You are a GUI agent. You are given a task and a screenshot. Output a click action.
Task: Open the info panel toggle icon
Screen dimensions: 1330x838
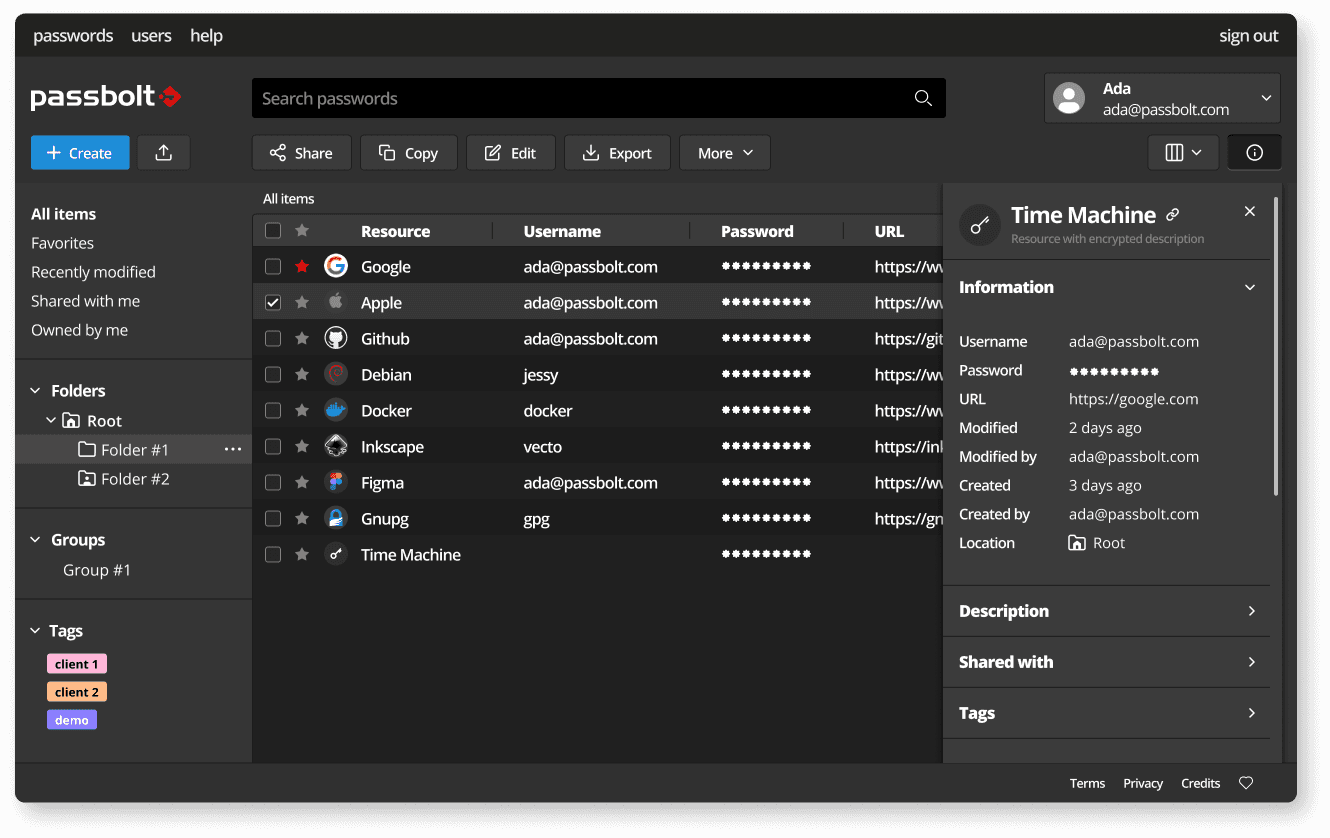click(1254, 153)
